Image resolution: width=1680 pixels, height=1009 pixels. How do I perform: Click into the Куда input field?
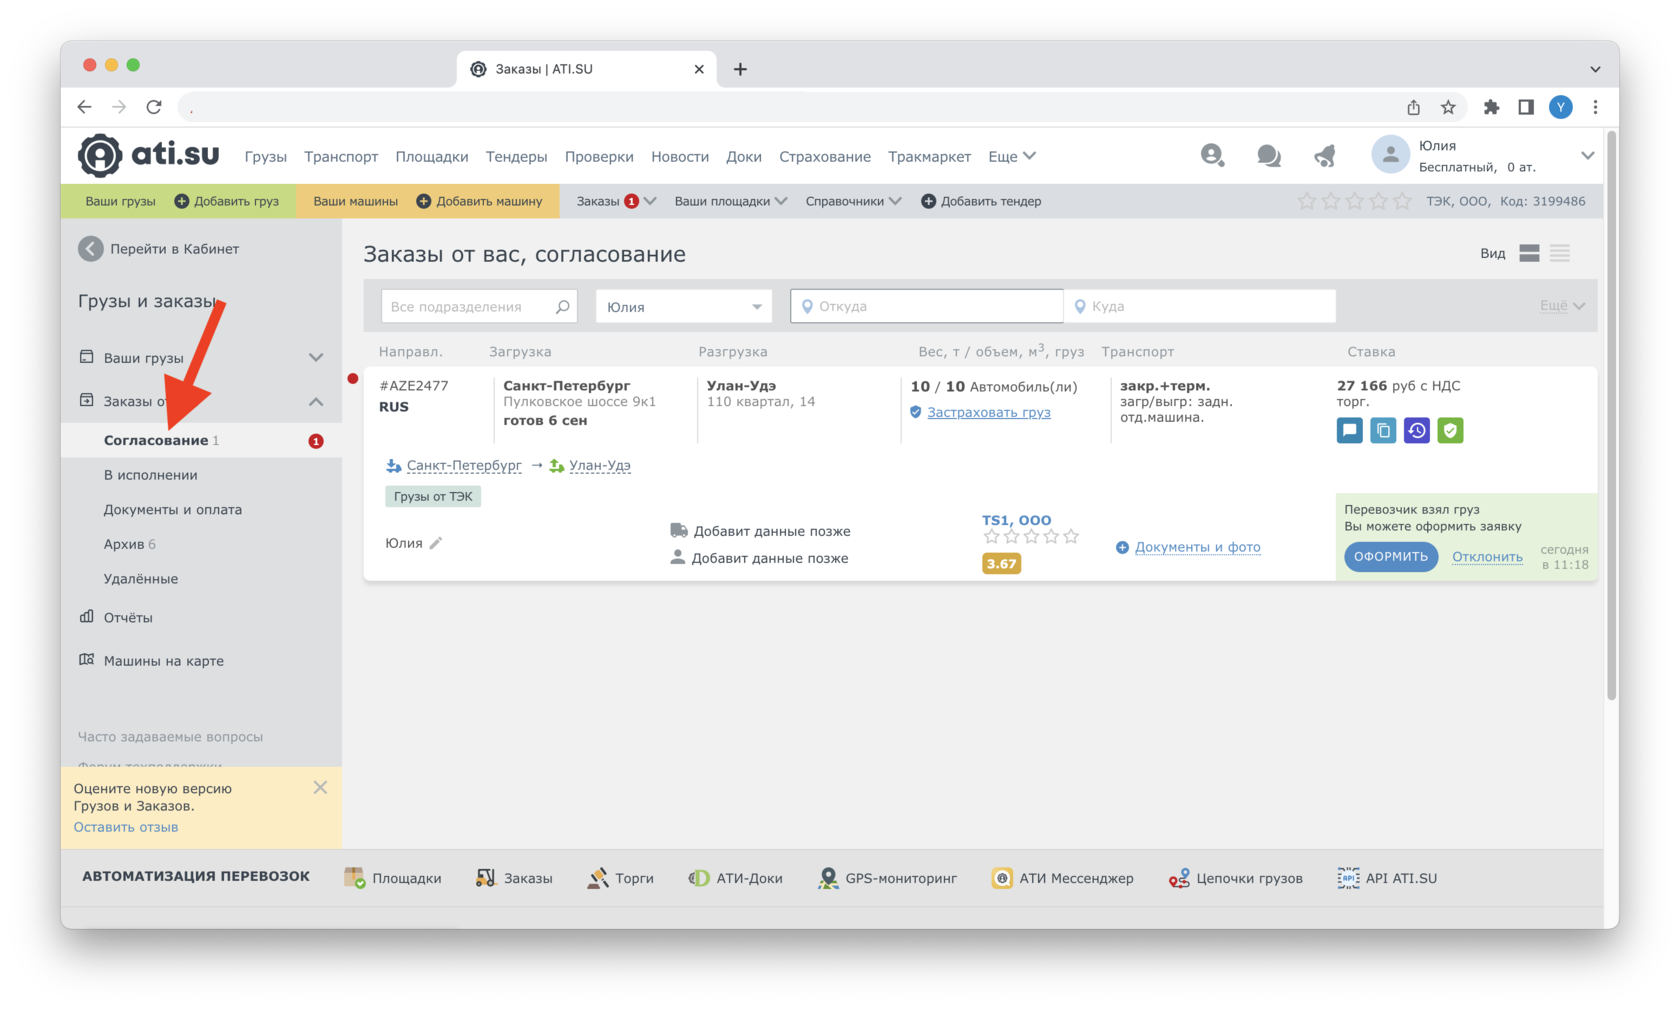(1200, 306)
